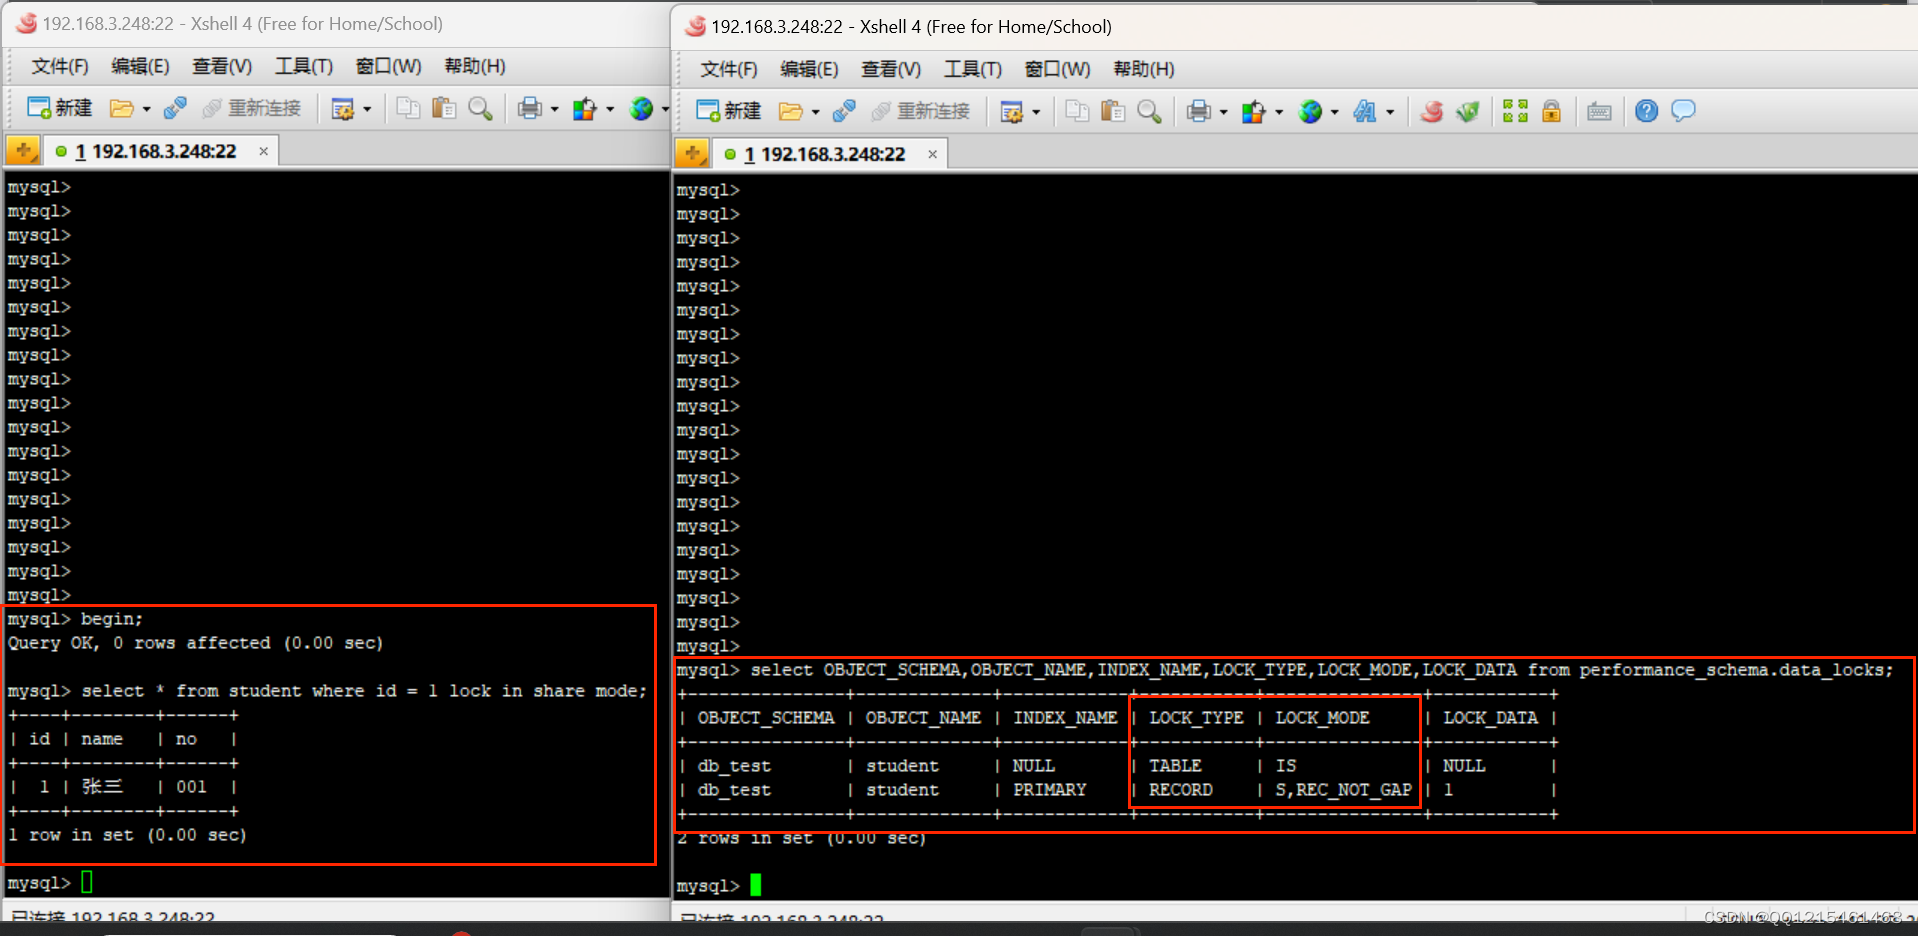Open 文件(F) menu in left window
The height and width of the screenshot is (936, 1918).
pyautogui.click(x=60, y=66)
